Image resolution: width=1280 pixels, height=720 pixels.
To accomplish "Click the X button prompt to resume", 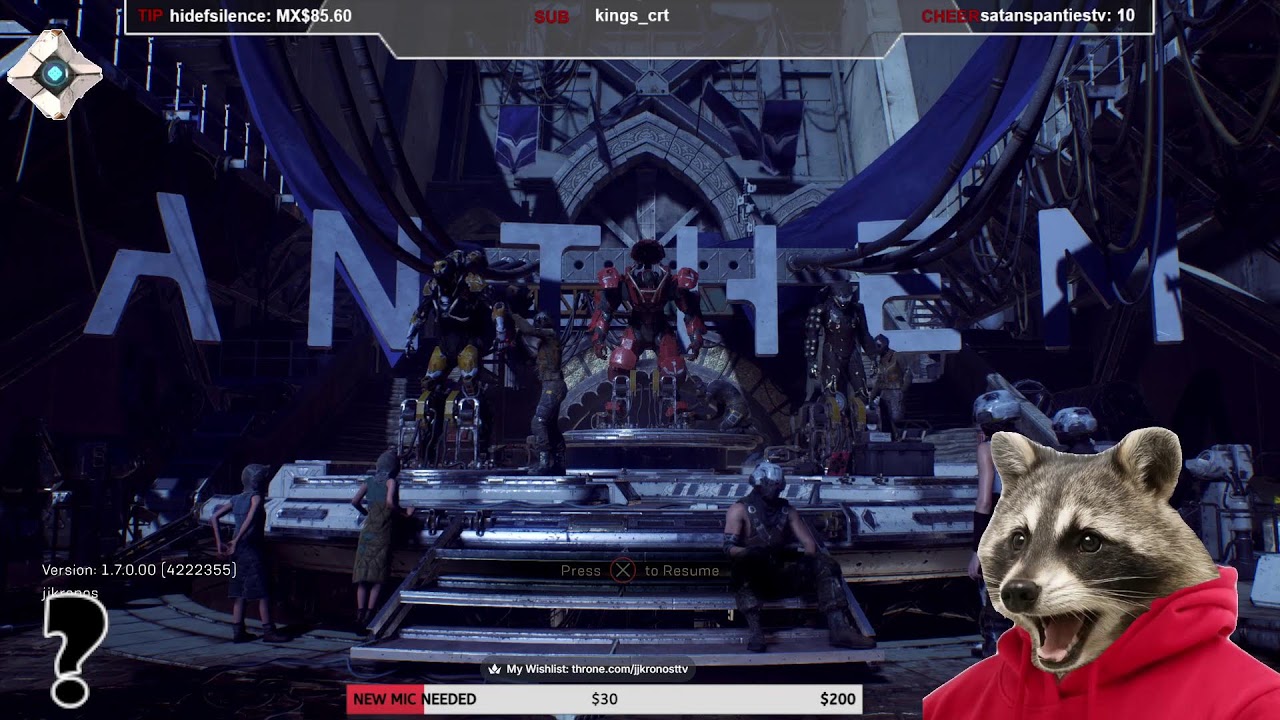I will (623, 571).
